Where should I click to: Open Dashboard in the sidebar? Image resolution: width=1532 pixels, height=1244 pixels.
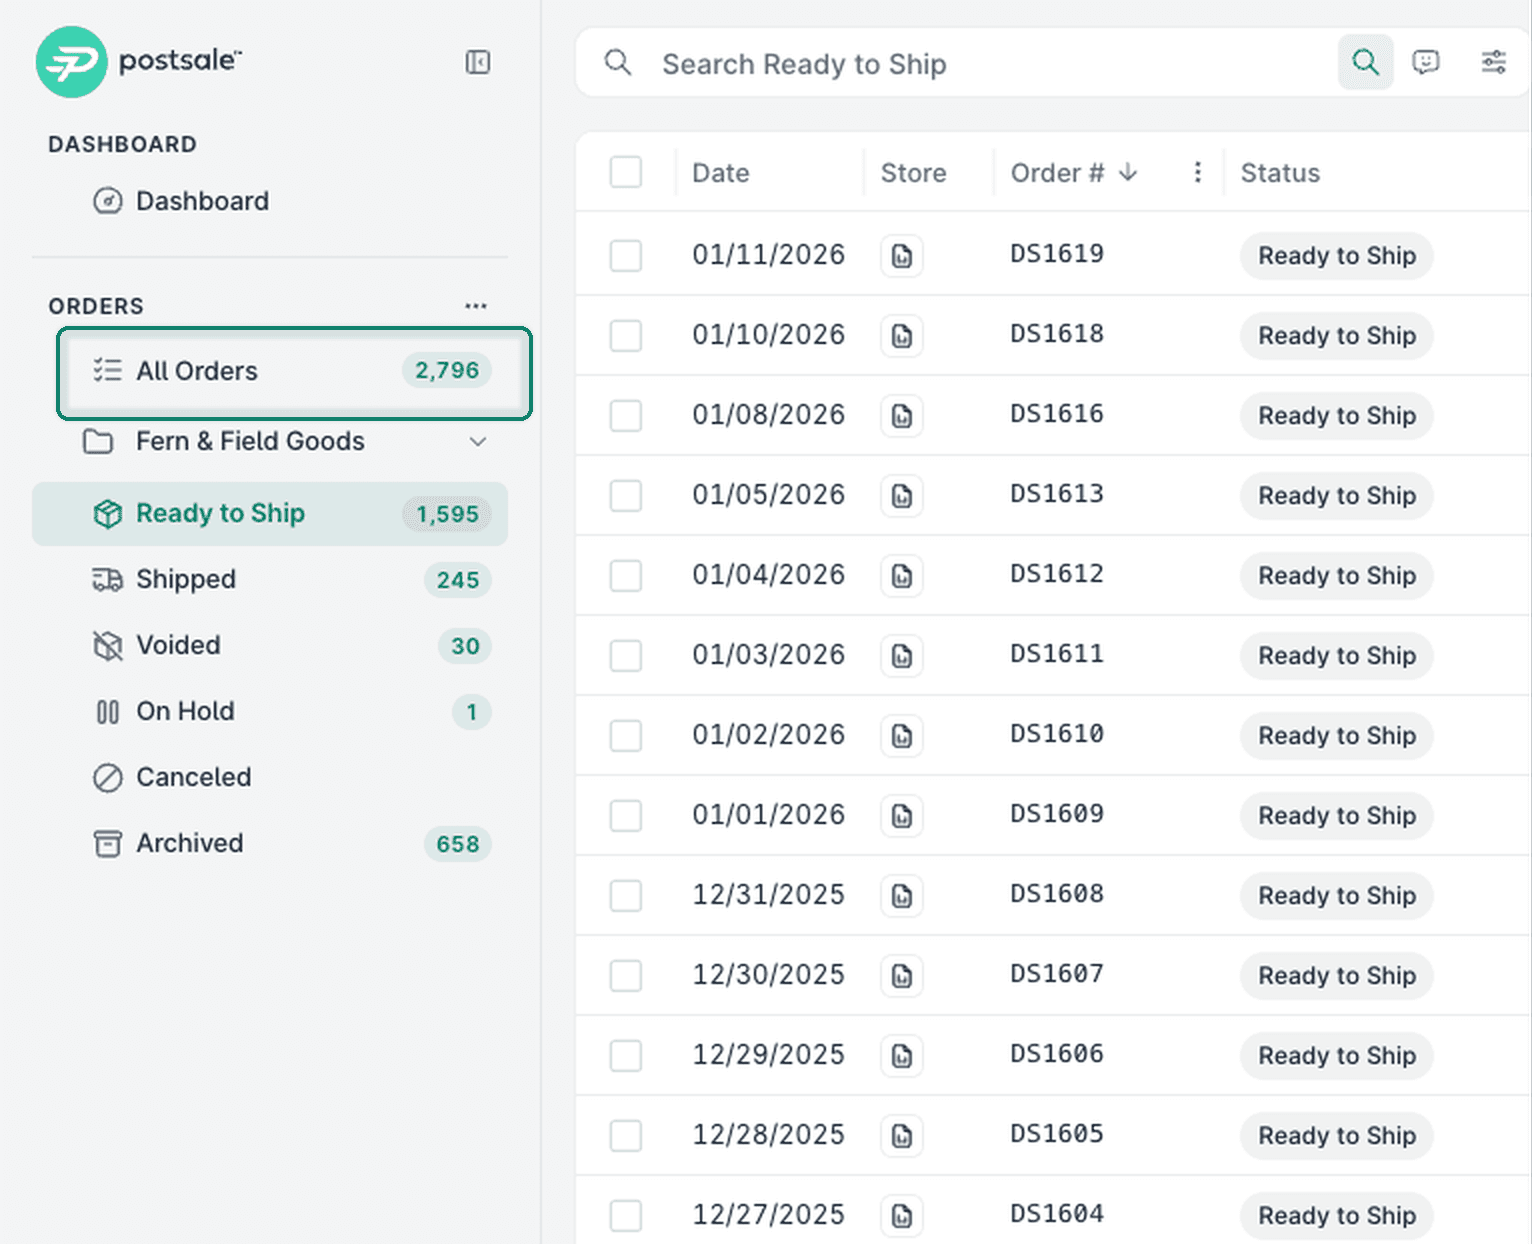click(x=270, y=201)
